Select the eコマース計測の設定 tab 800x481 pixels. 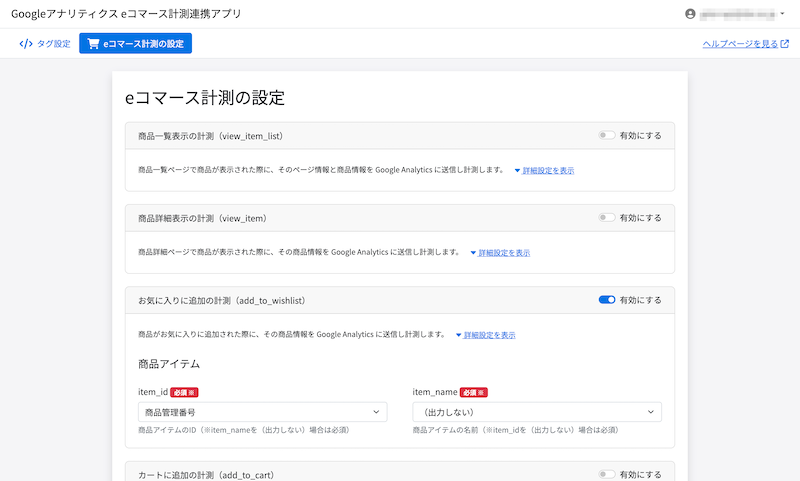tap(135, 44)
